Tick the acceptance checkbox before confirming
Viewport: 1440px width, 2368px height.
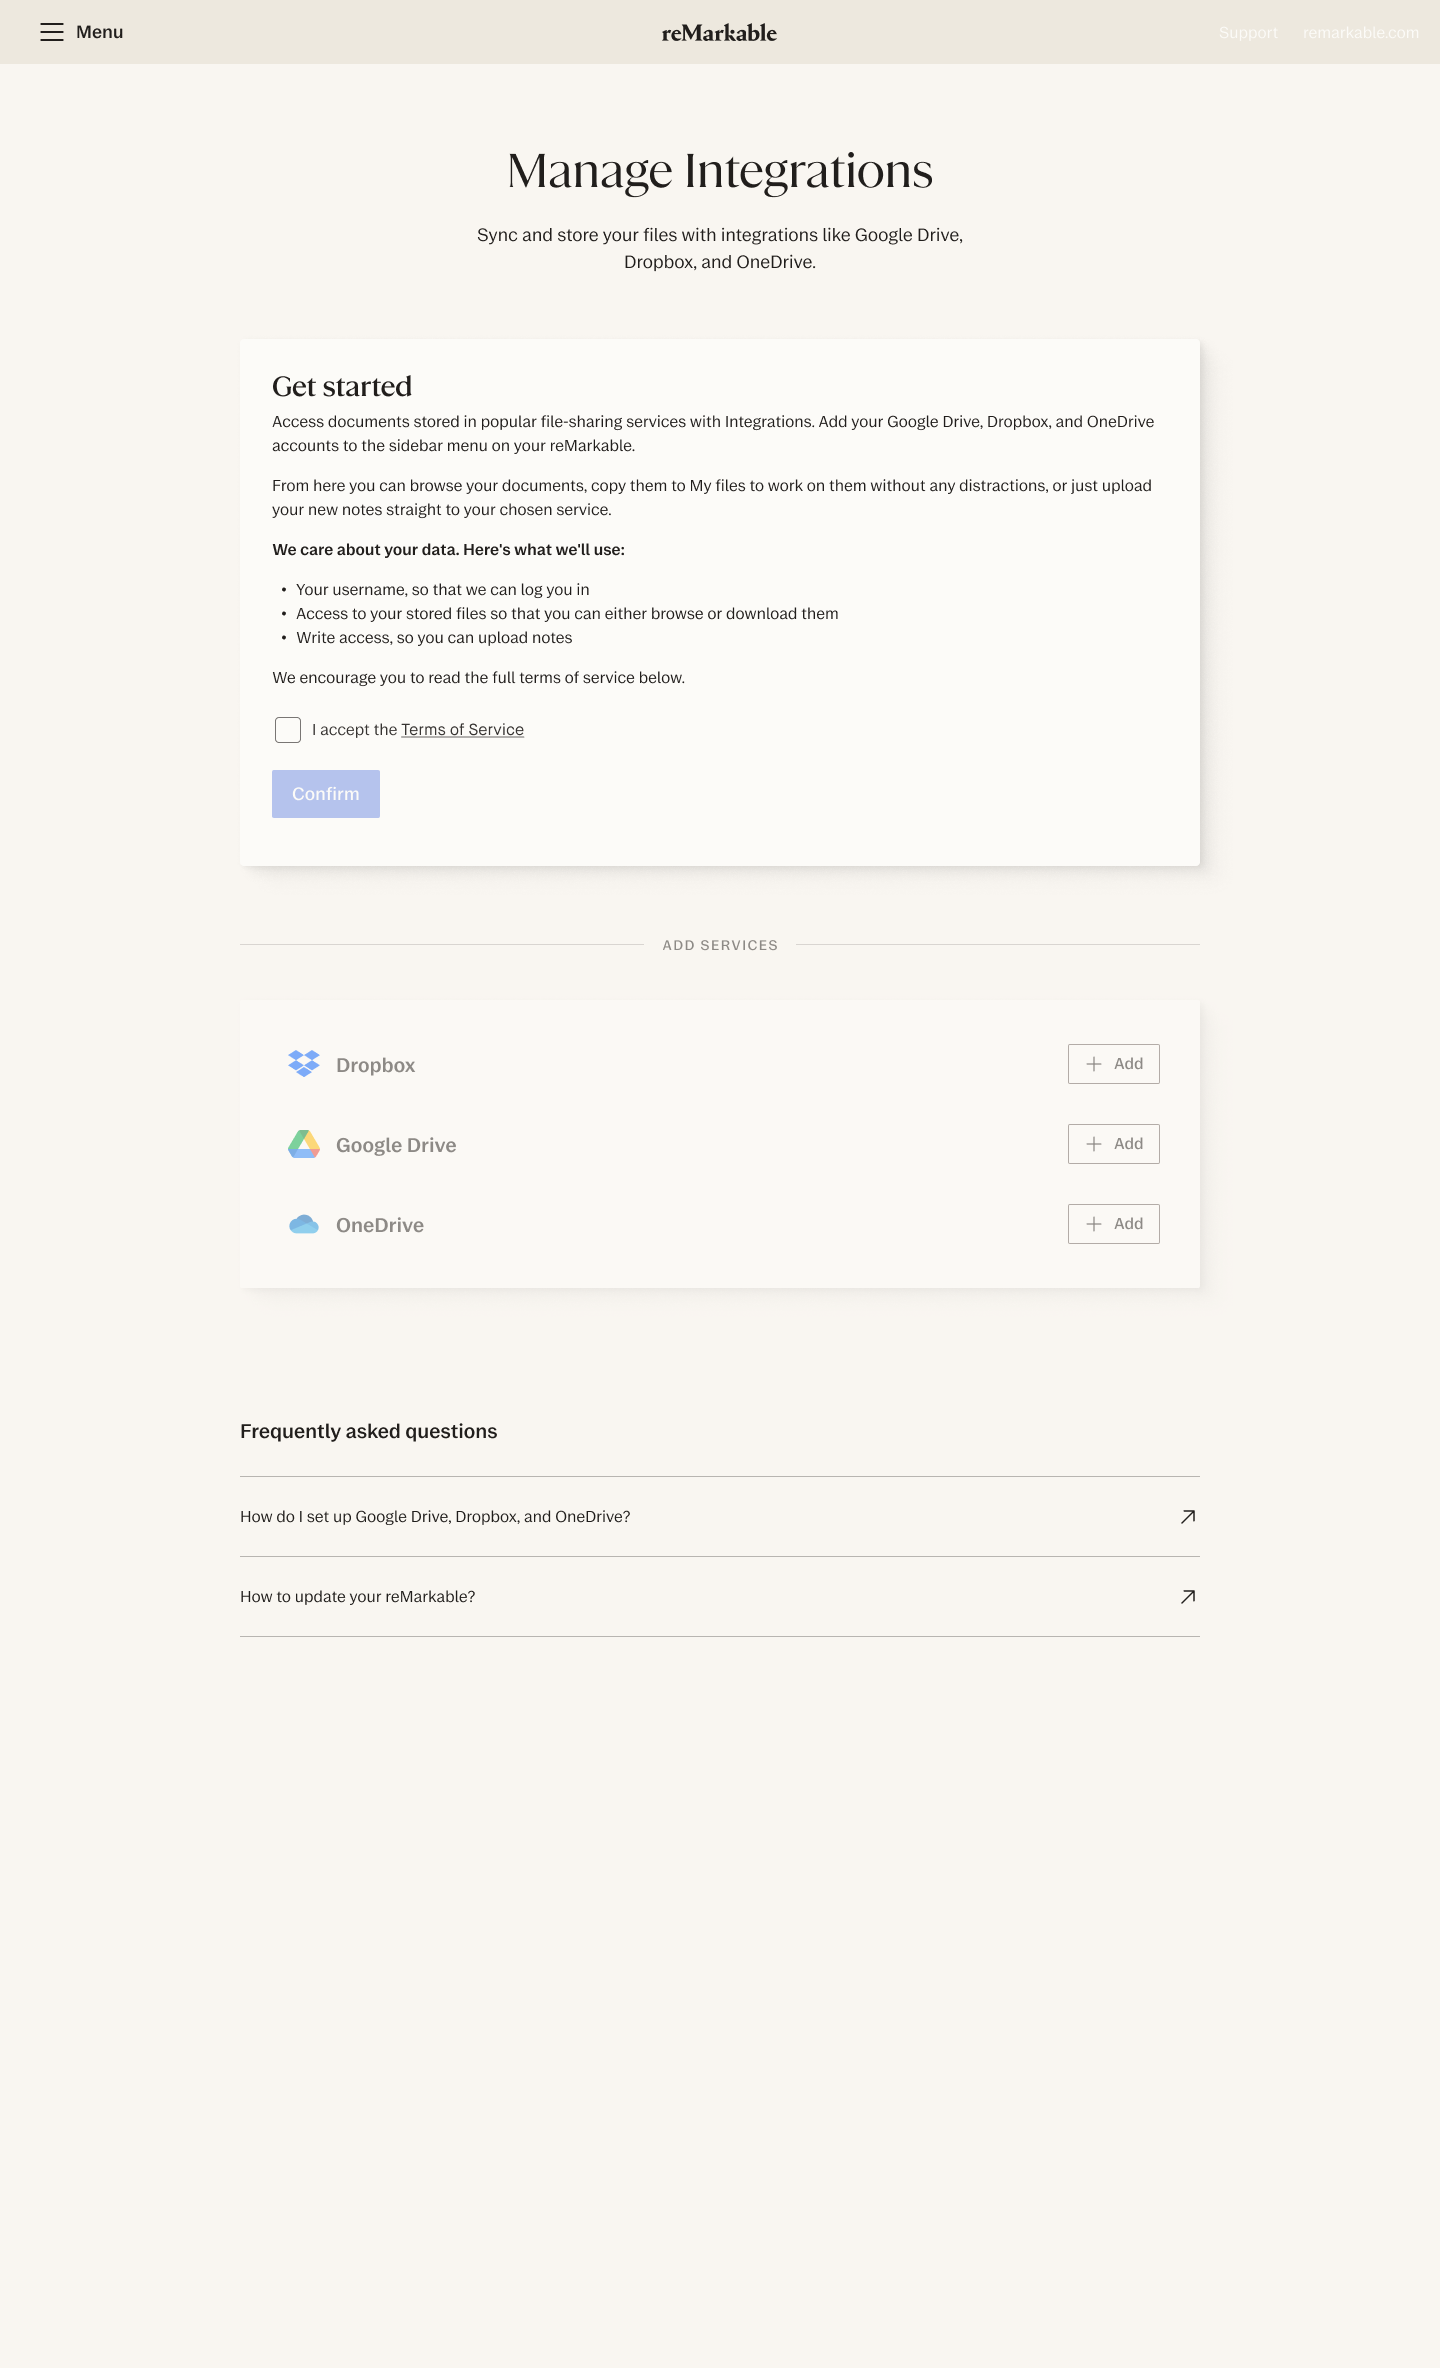tap(288, 729)
